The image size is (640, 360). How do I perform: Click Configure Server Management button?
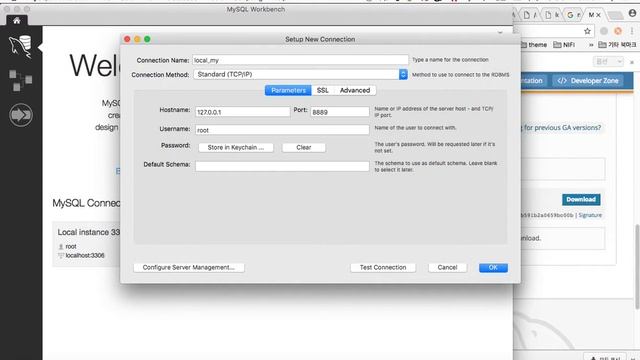[189, 267]
